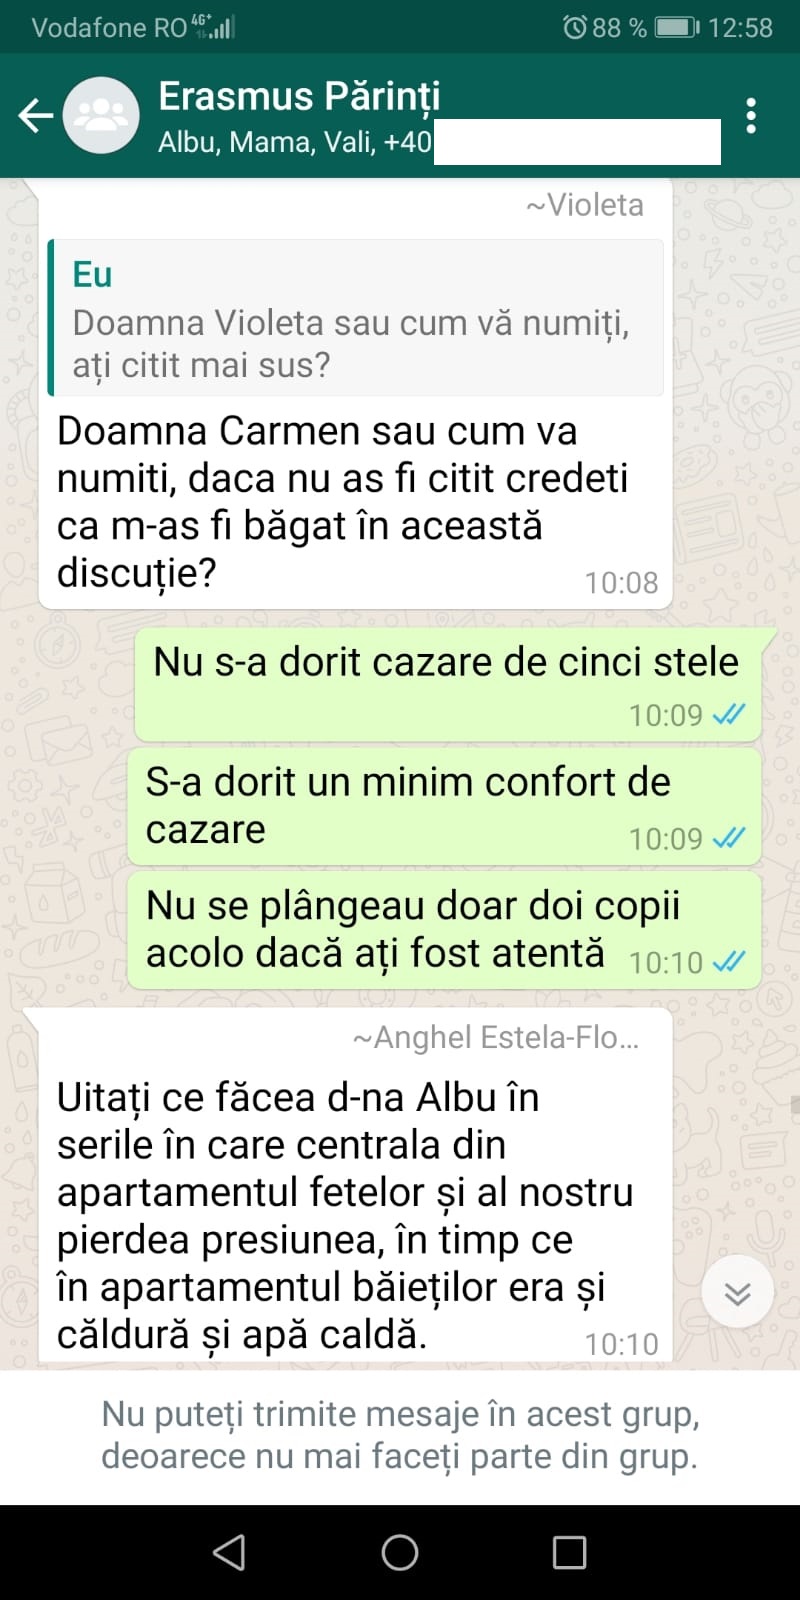Screen dimensions: 800x1600
Task: Tap Android home circle button
Action: [400, 1552]
